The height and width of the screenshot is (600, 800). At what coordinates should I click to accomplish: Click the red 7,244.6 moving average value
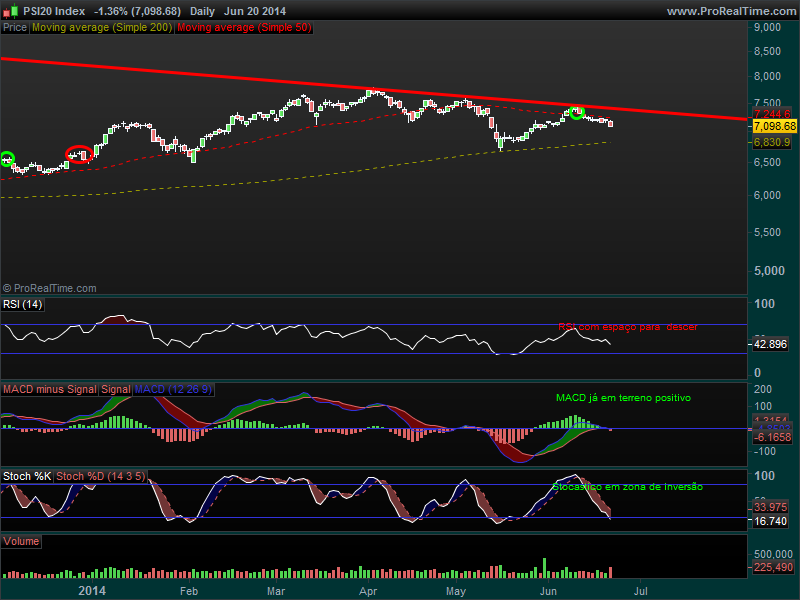[772, 114]
